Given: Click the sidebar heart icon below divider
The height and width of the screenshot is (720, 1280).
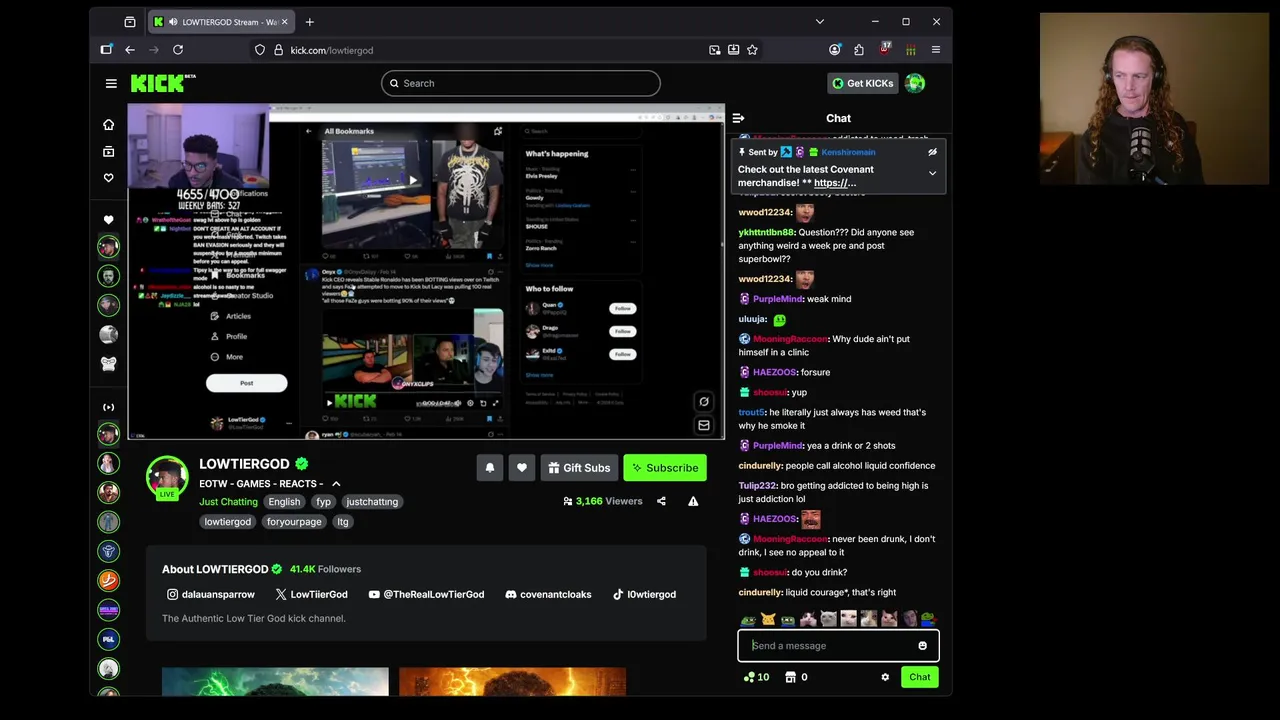Looking at the screenshot, I should [108, 220].
